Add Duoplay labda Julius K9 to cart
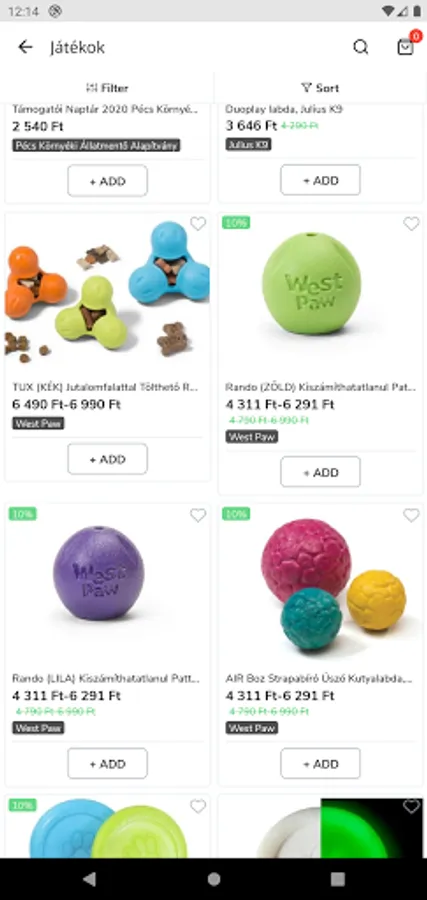The height and width of the screenshot is (900, 427). click(x=320, y=180)
